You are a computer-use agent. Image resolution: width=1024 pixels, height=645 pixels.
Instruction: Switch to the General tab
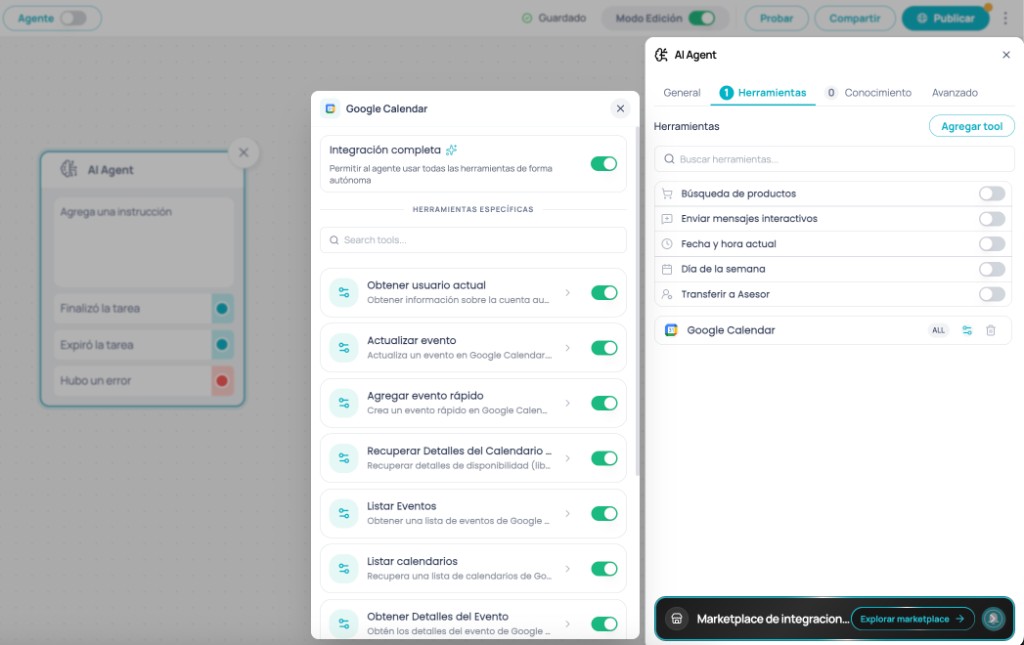(x=682, y=93)
